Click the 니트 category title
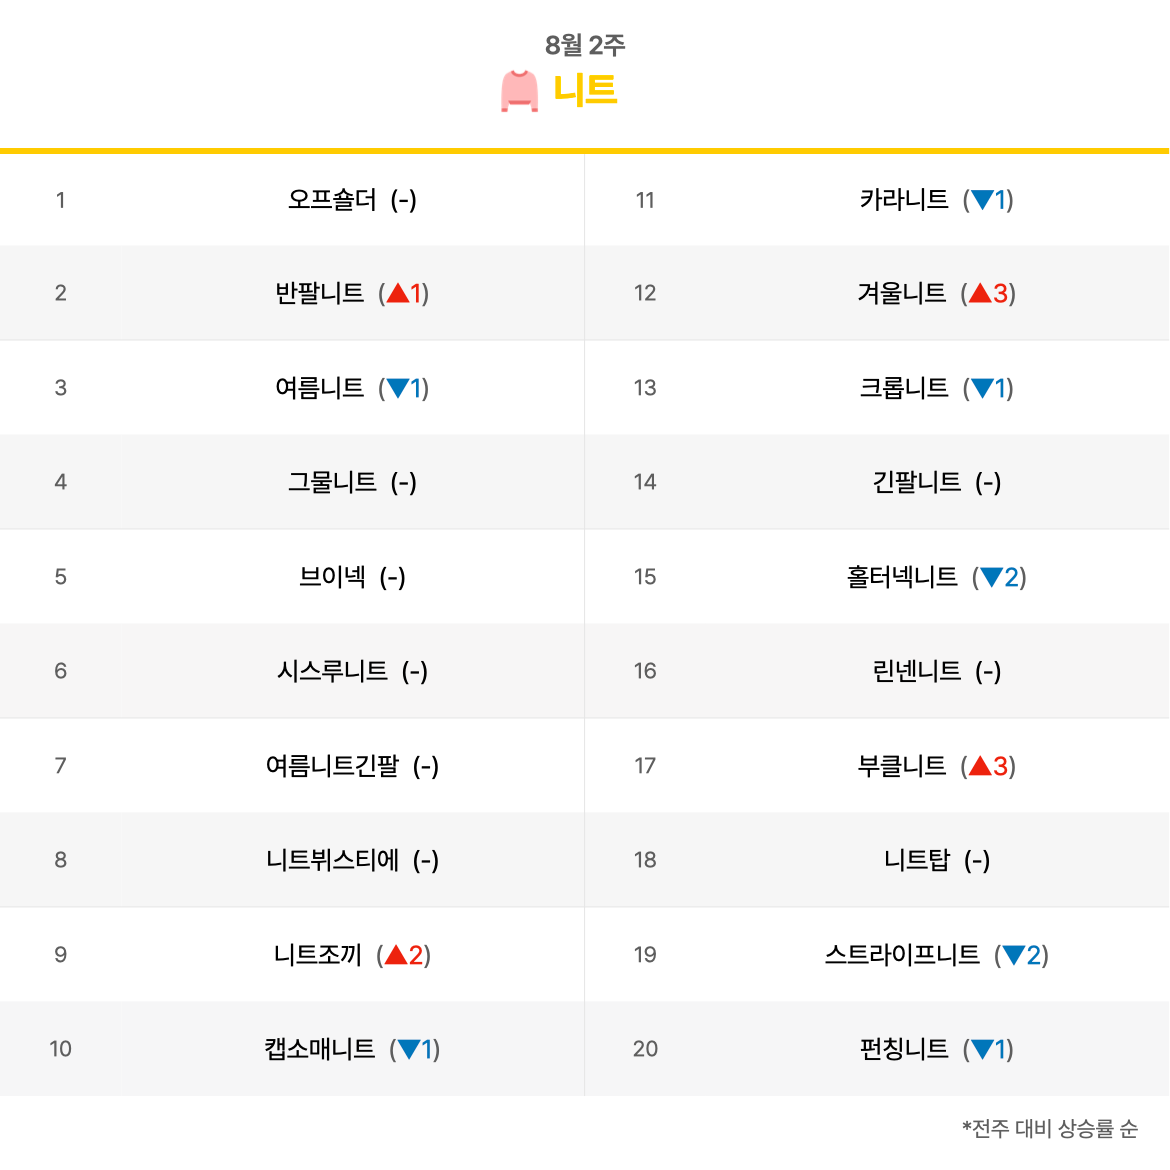This screenshot has height=1170, width=1170. click(584, 90)
